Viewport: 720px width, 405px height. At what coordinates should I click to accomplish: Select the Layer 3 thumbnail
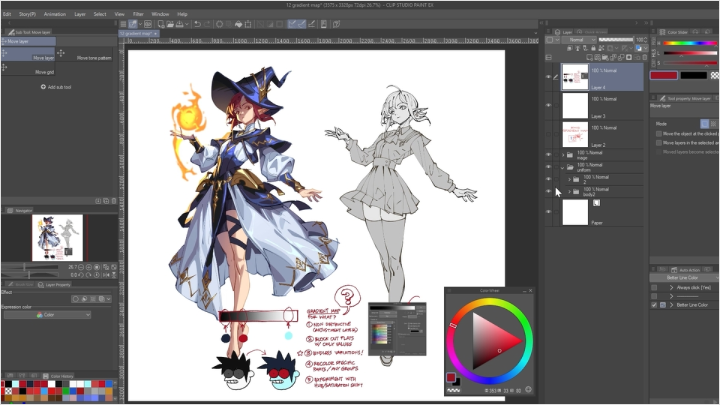575,106
